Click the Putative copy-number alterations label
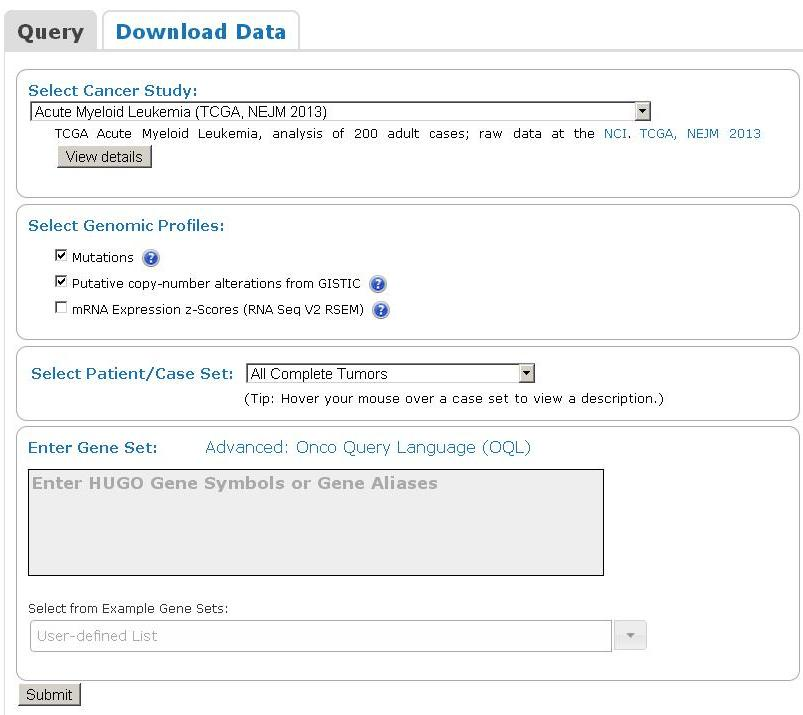Viewport: 803px width, 715px height. 216,284
